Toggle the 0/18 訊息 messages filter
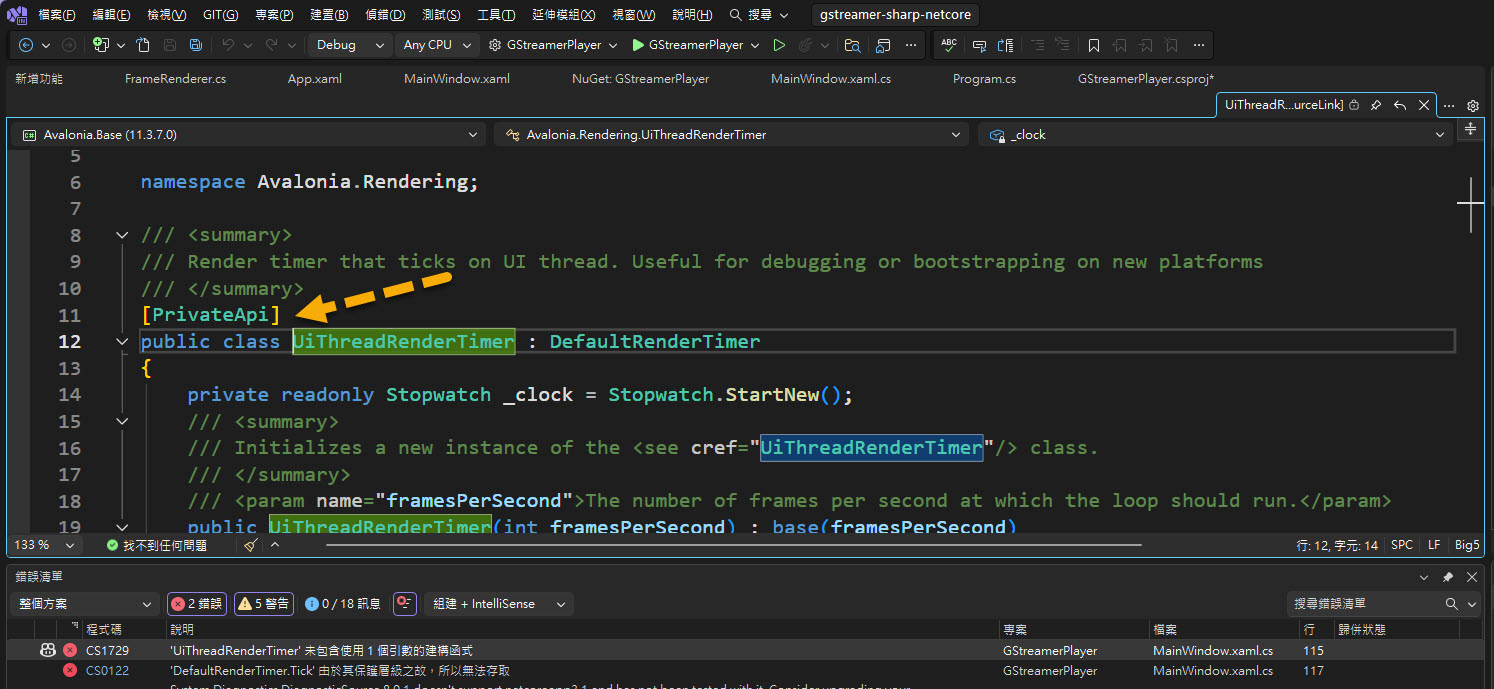Viewport: 1494px width, 689px height. (x=343, y=604)
